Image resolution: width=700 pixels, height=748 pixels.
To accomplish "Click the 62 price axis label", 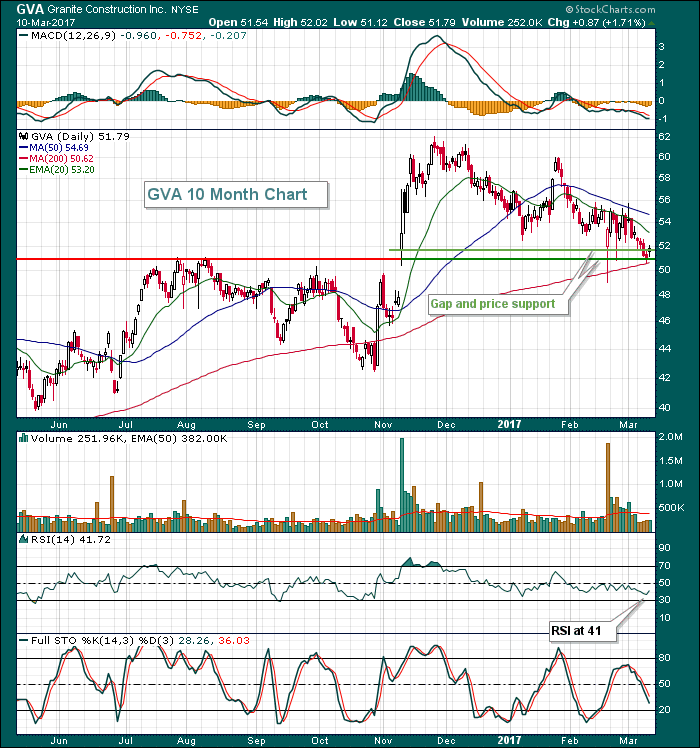I will [x=664, y=136].
